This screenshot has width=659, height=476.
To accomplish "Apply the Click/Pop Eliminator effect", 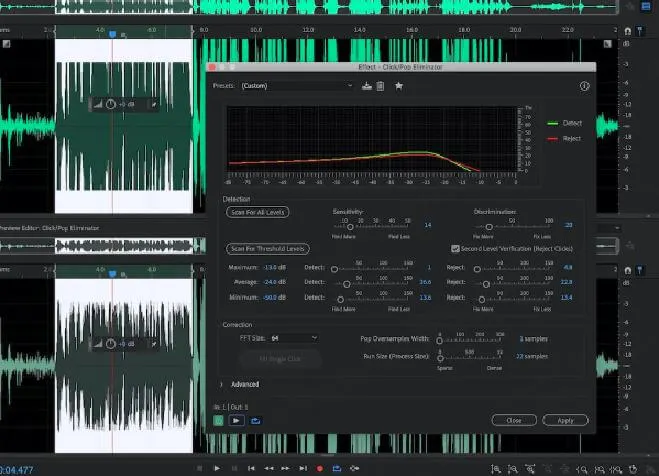I will (x=565, y=421).
